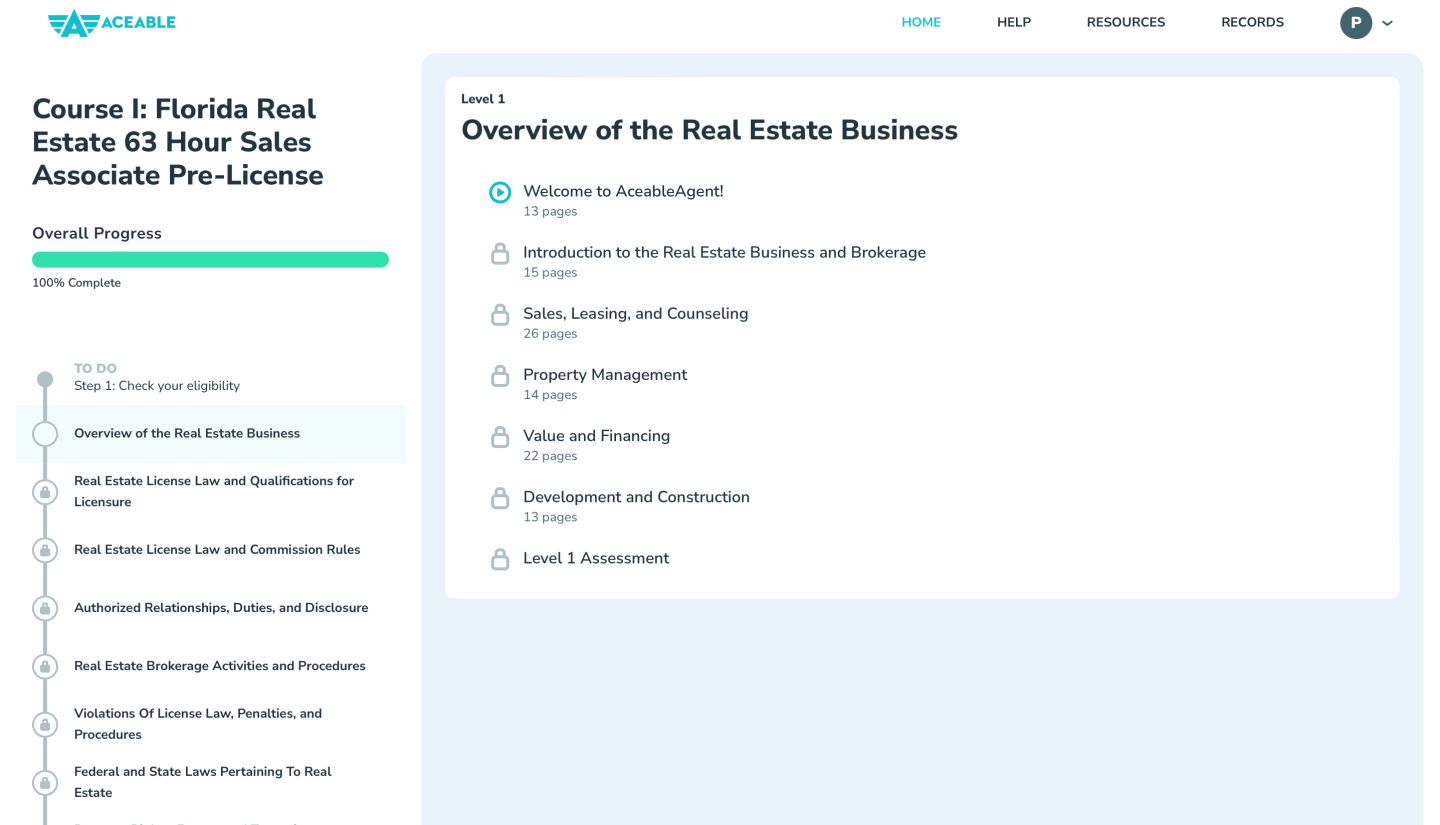Click the empty circle marker beside Overview of the Real Estate Business
This screenshot has height=825, width=1440.
click(x=45, y=433)
